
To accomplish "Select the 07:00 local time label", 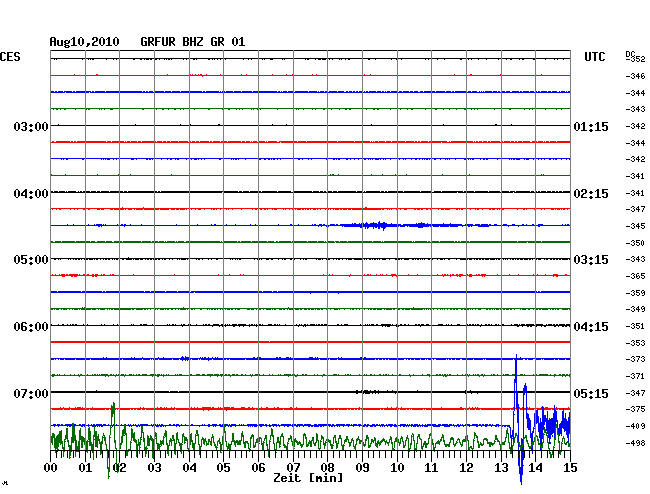I will 31,393.
